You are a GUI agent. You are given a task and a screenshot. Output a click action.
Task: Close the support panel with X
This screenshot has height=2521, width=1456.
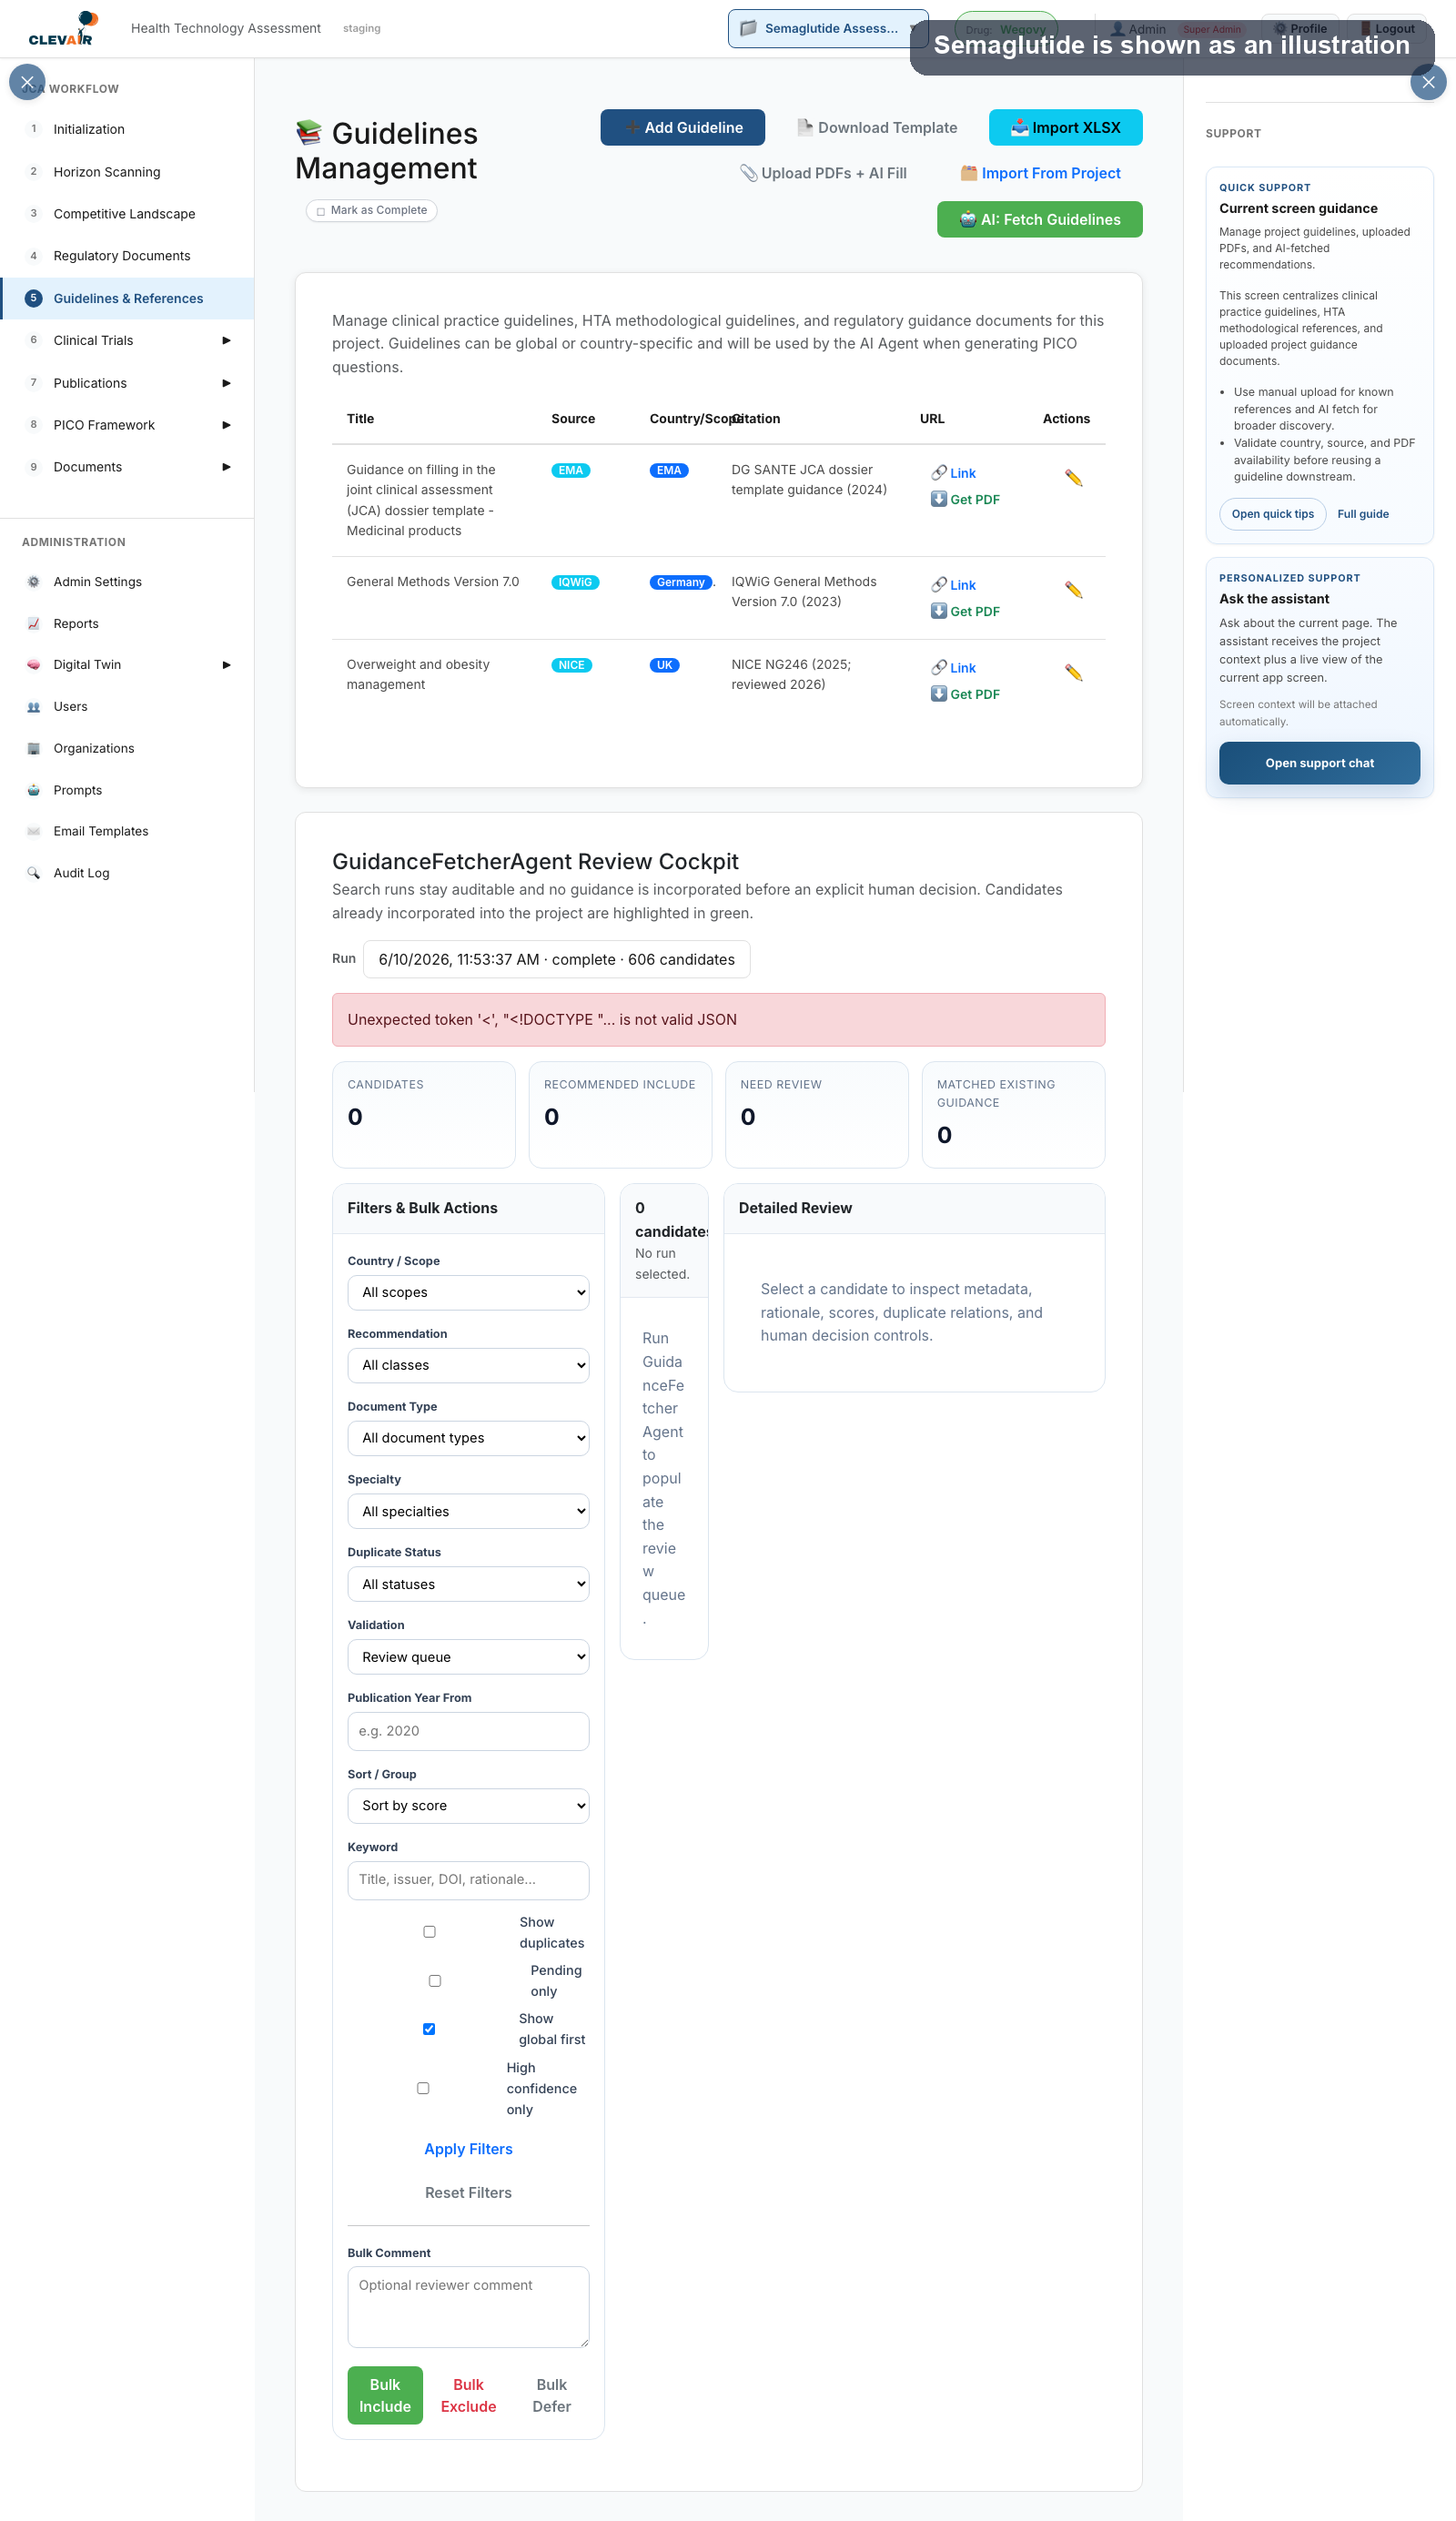1428,82
